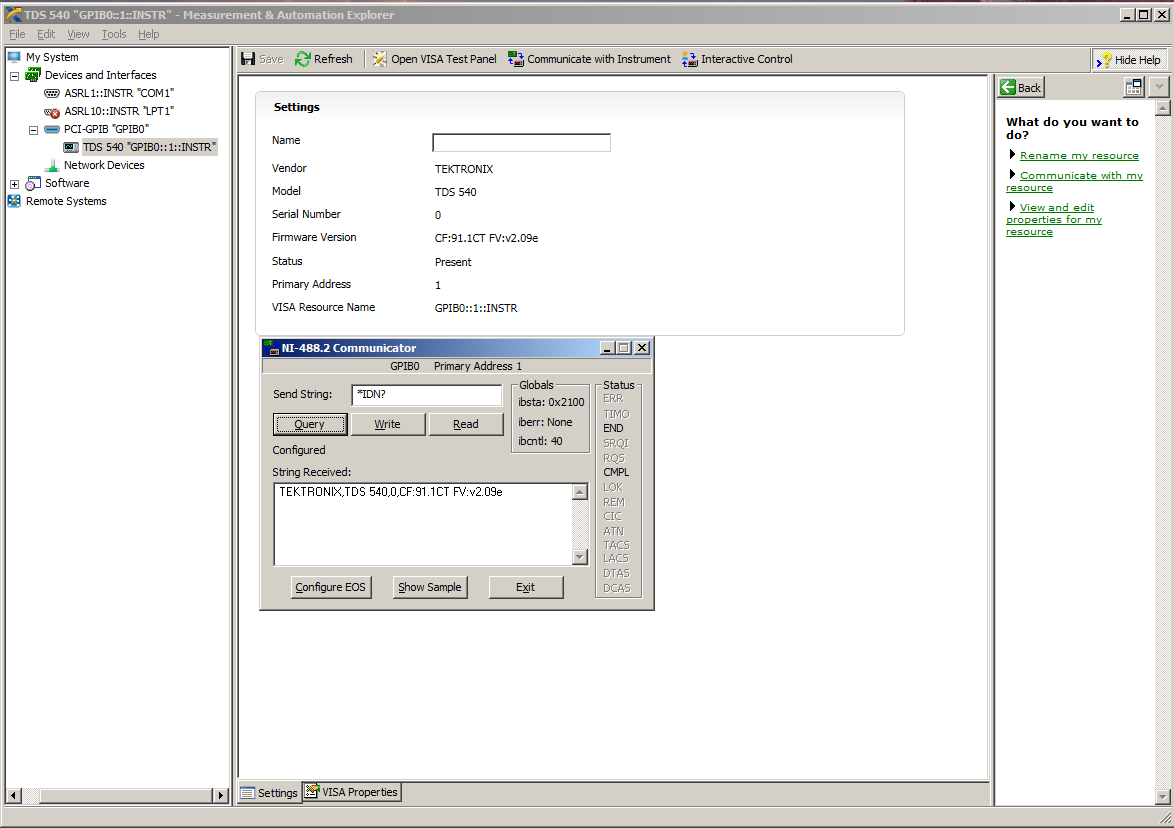Collapse the PCI-GPIB "GPIB0" node
Screen dimensions: 1174x828
[x=33, y=130]
